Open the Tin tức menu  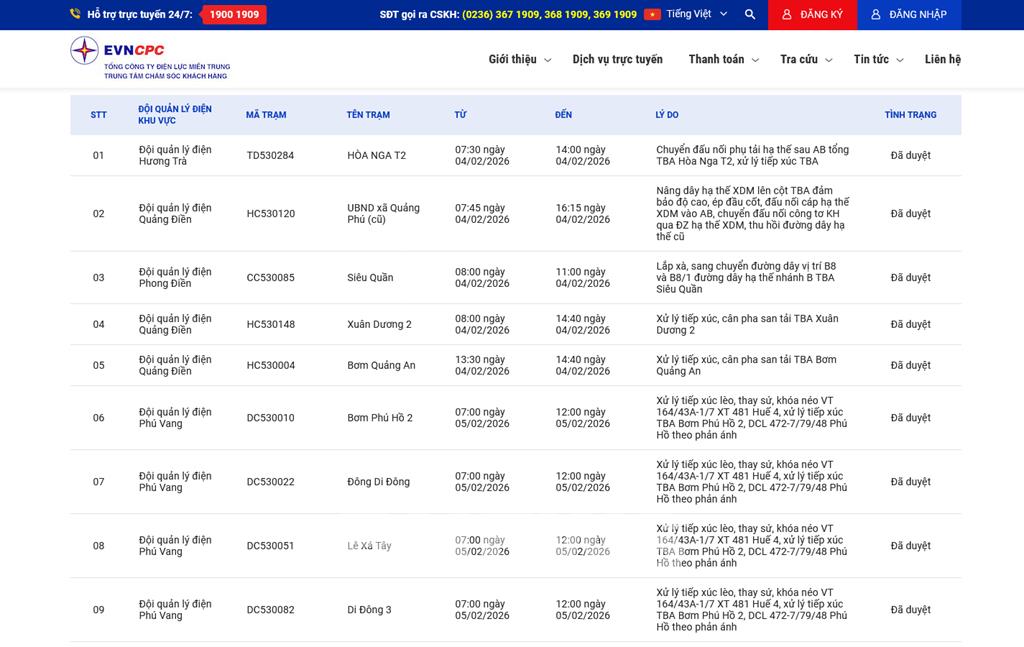pyautogui.click(x=878, y=60)
